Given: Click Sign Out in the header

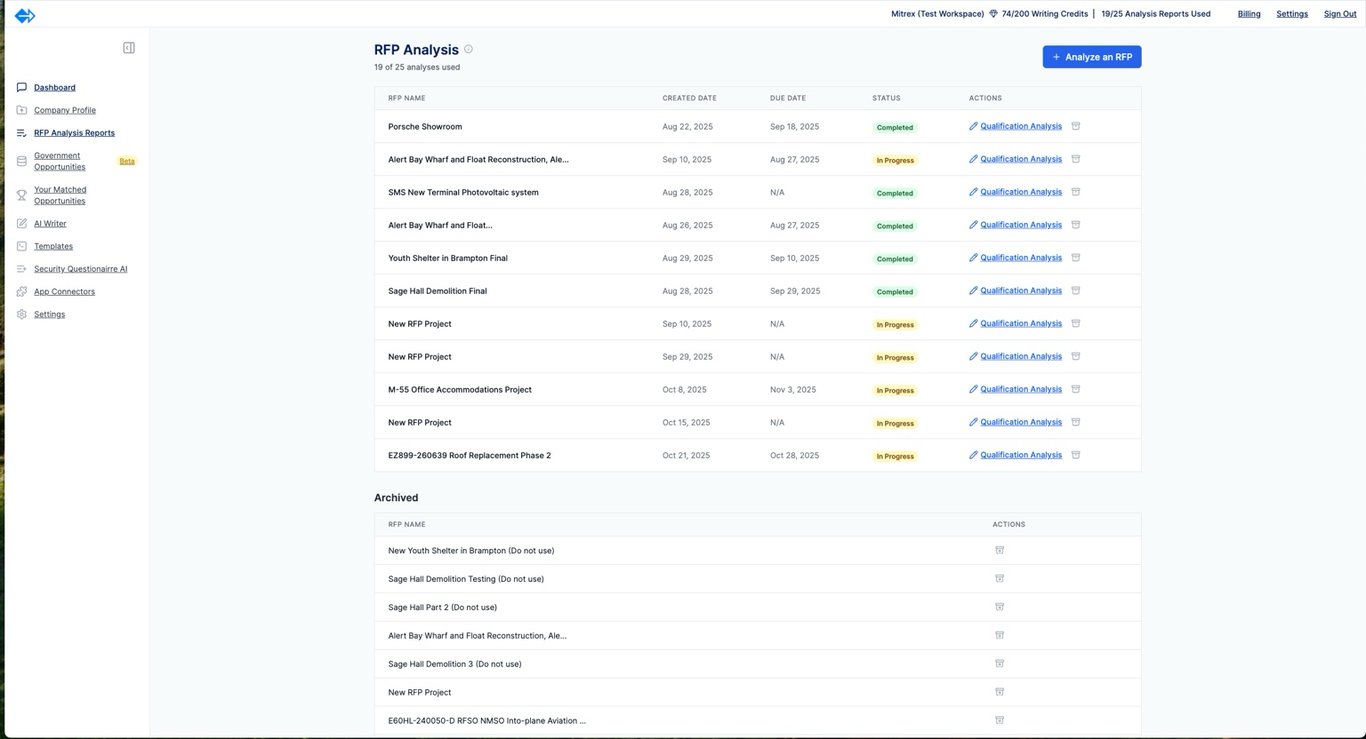Looking at the screenshot, I should click(x=1340, y=14).
